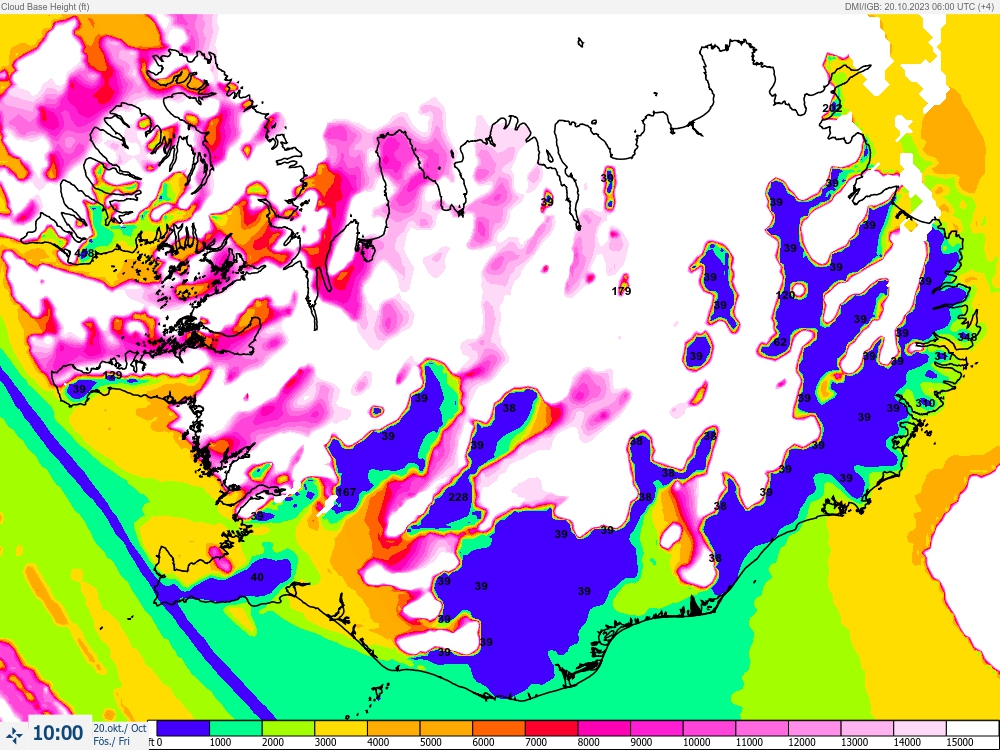Image resolution: width=1000 pixels, height=750 pixels.
Task: Select the white legend swatch above 15000
Action: click(972, 728)
